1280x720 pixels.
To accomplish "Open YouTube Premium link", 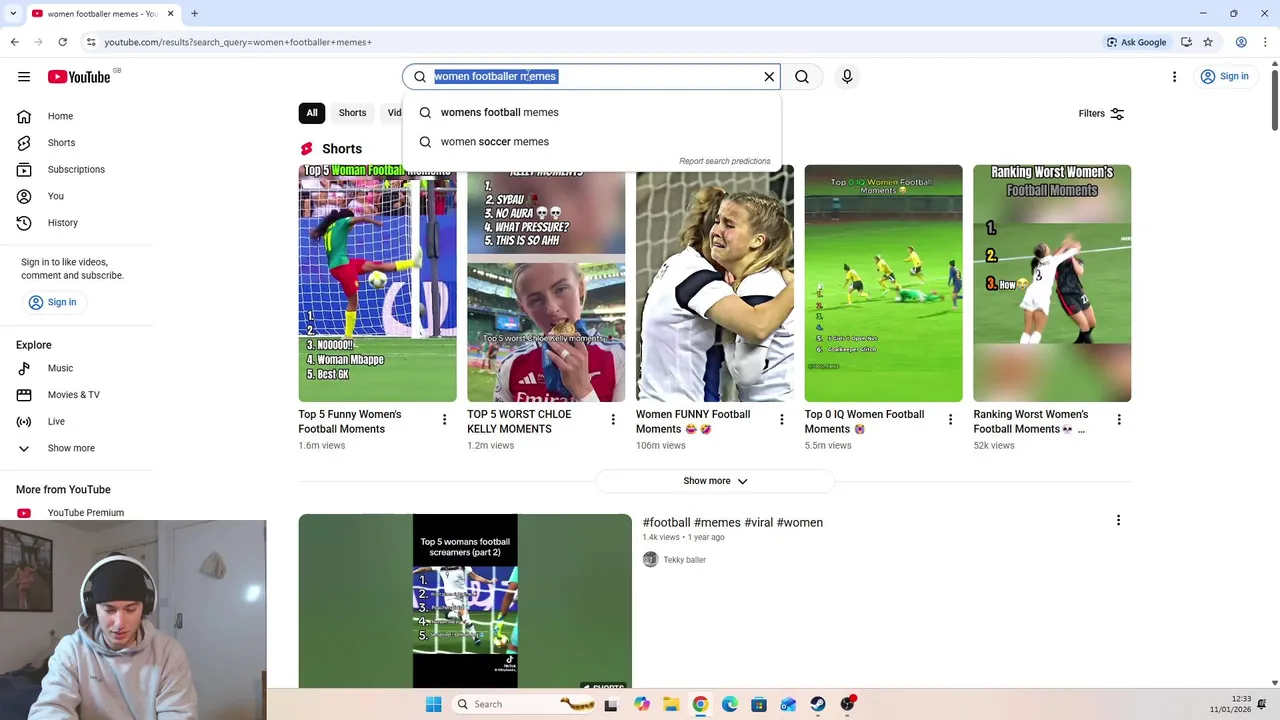I will [x=85, y=513].
